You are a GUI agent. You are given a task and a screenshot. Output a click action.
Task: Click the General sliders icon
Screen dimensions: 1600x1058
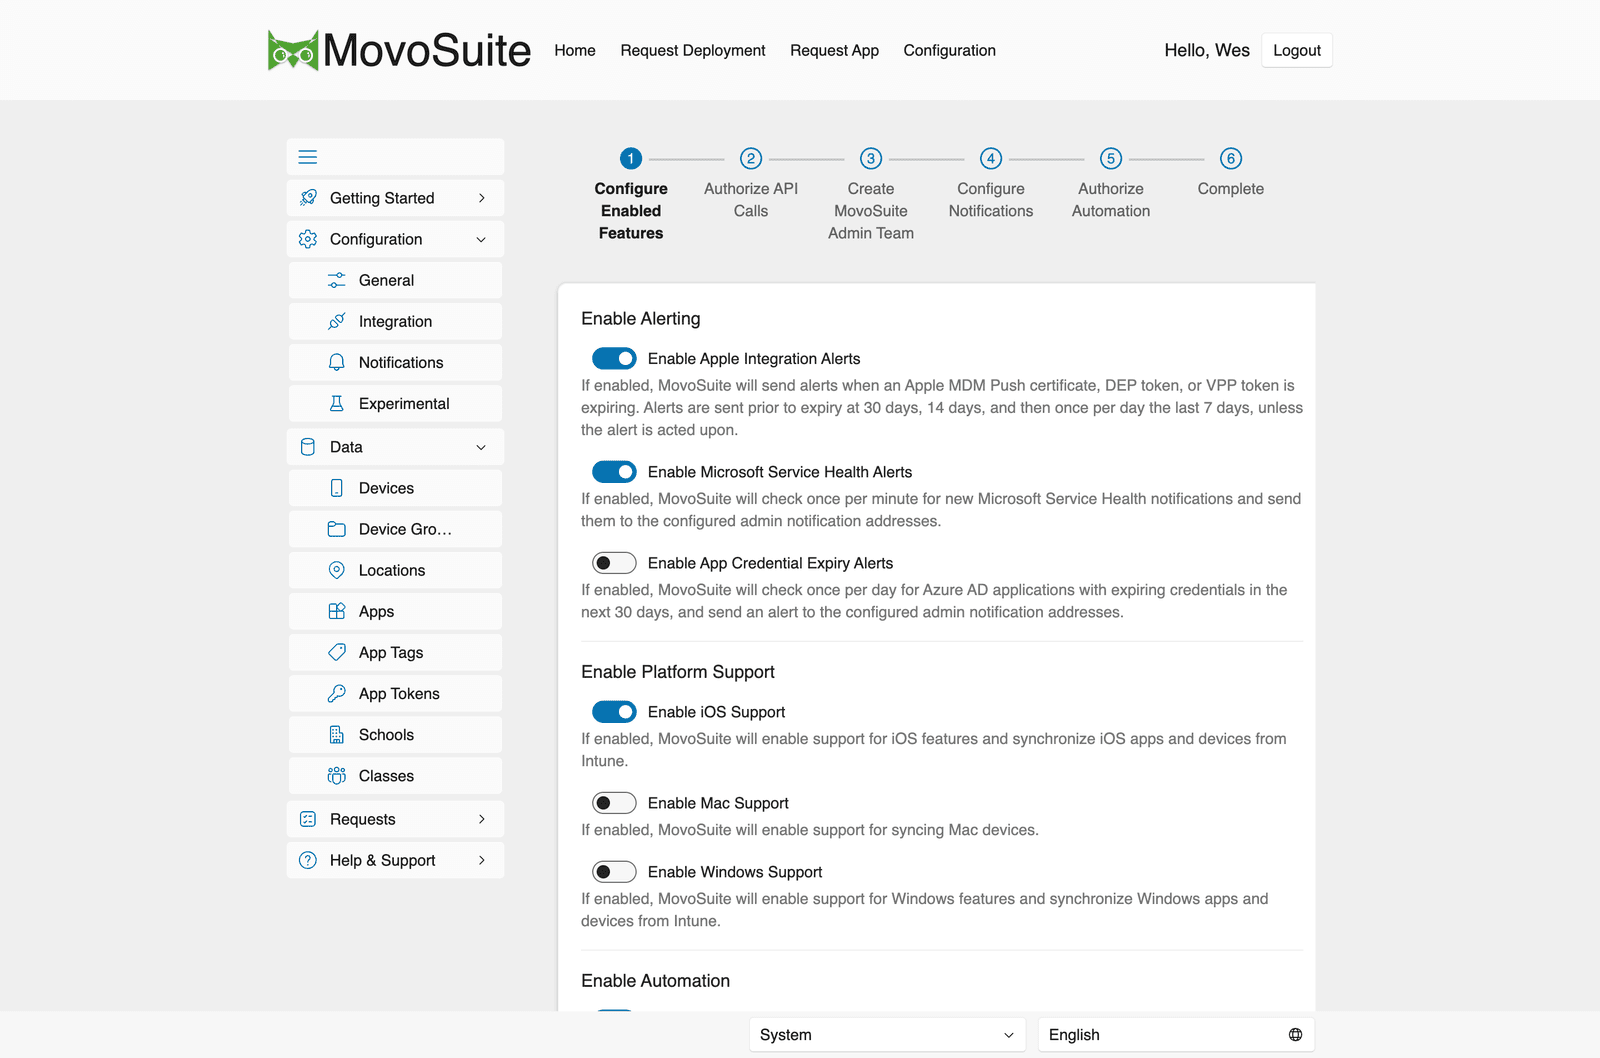click(337, 280)
